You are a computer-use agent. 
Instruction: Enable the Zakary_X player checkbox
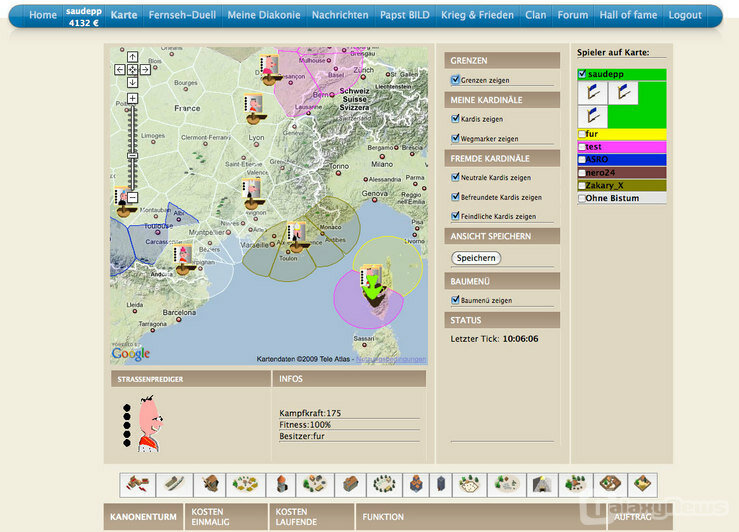[583, 186]
